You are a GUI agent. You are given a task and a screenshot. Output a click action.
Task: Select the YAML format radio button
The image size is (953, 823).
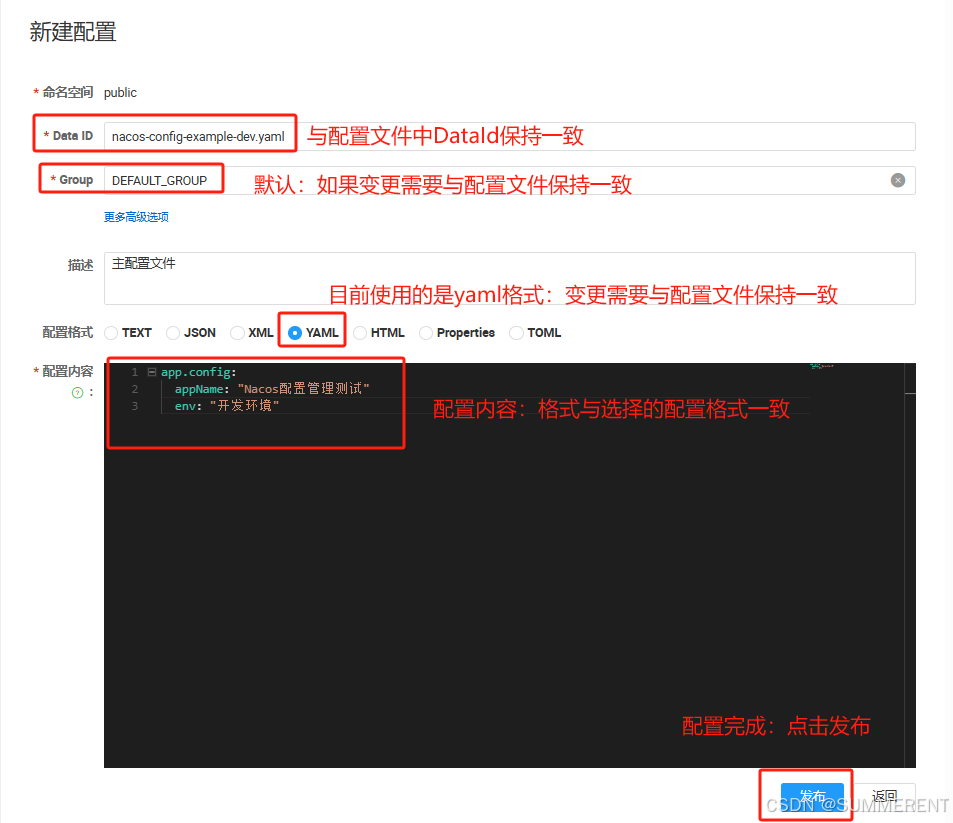click(295, 333)
